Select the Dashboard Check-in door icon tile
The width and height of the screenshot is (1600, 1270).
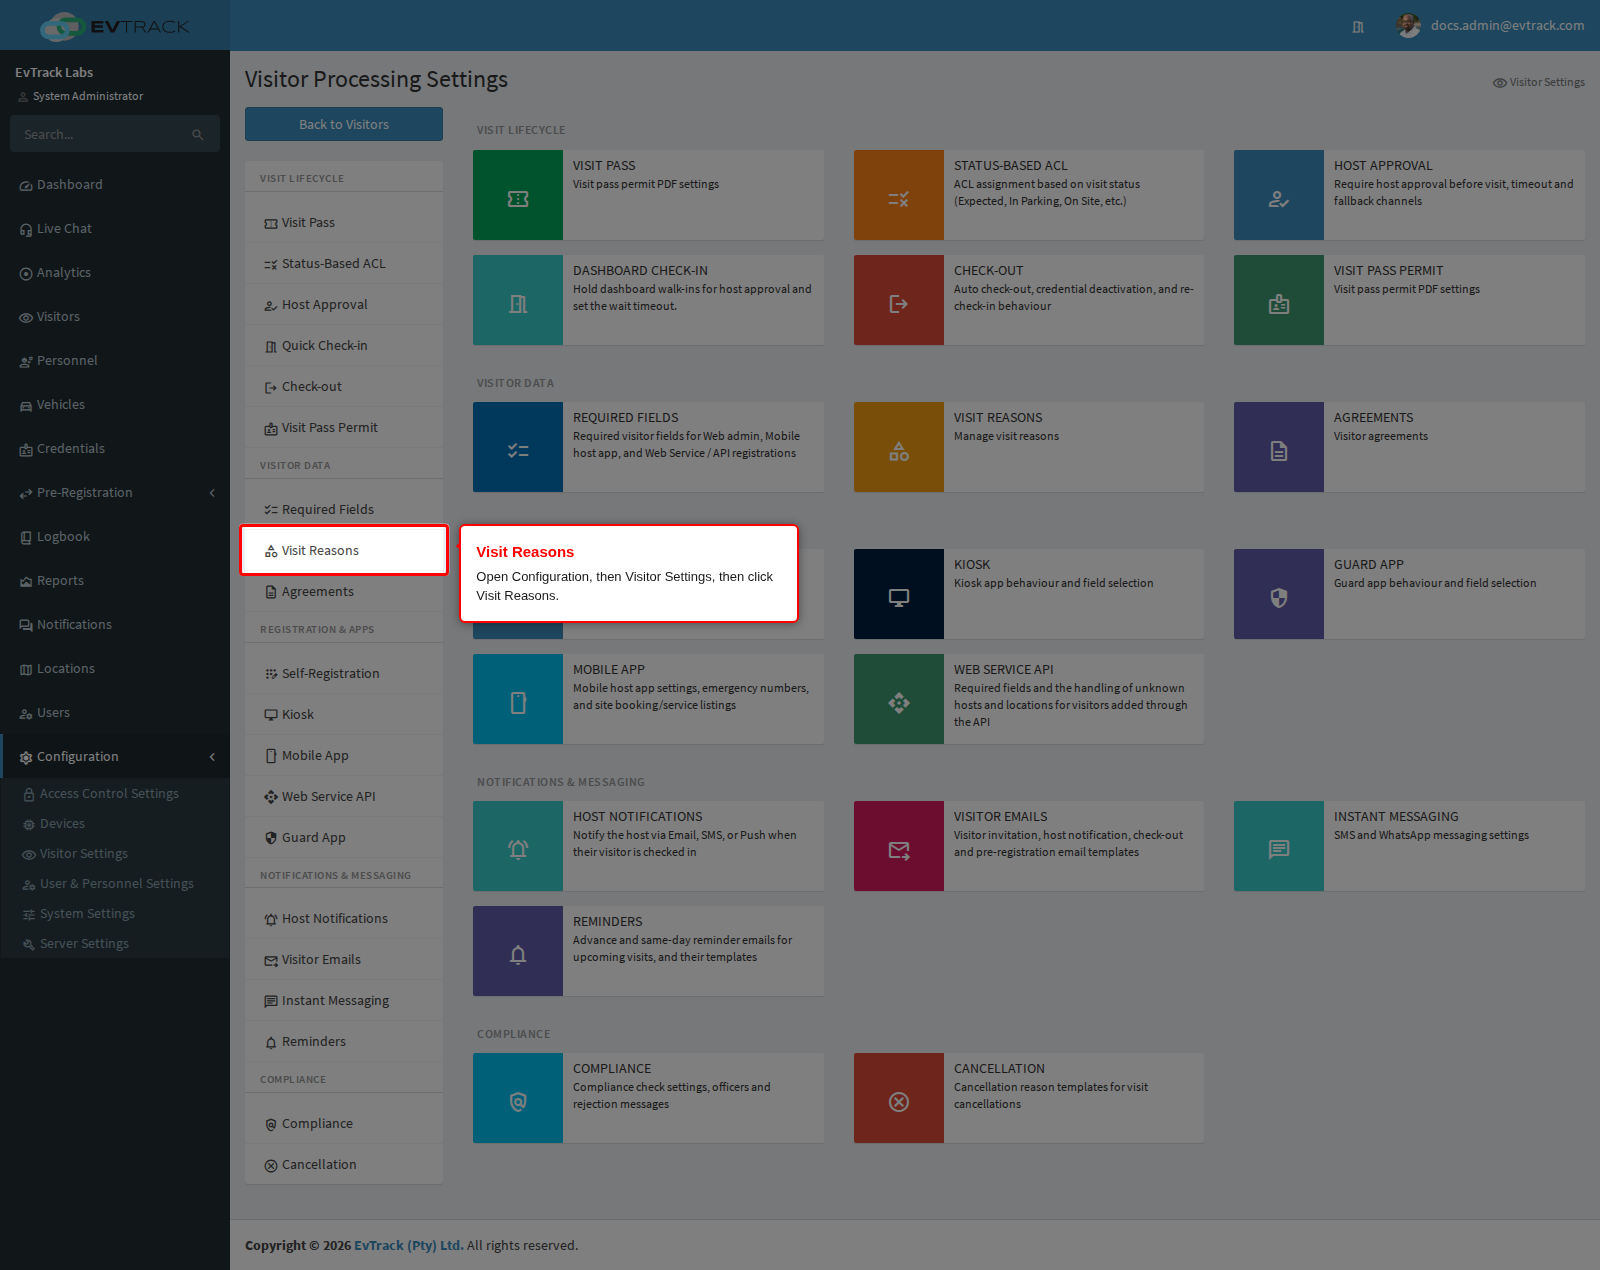pos(518,300)
